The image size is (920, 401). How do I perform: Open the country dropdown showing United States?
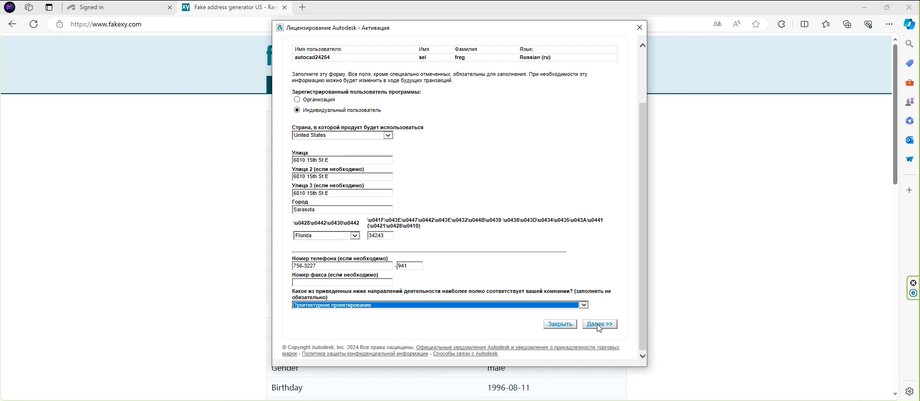click(342, 135)
